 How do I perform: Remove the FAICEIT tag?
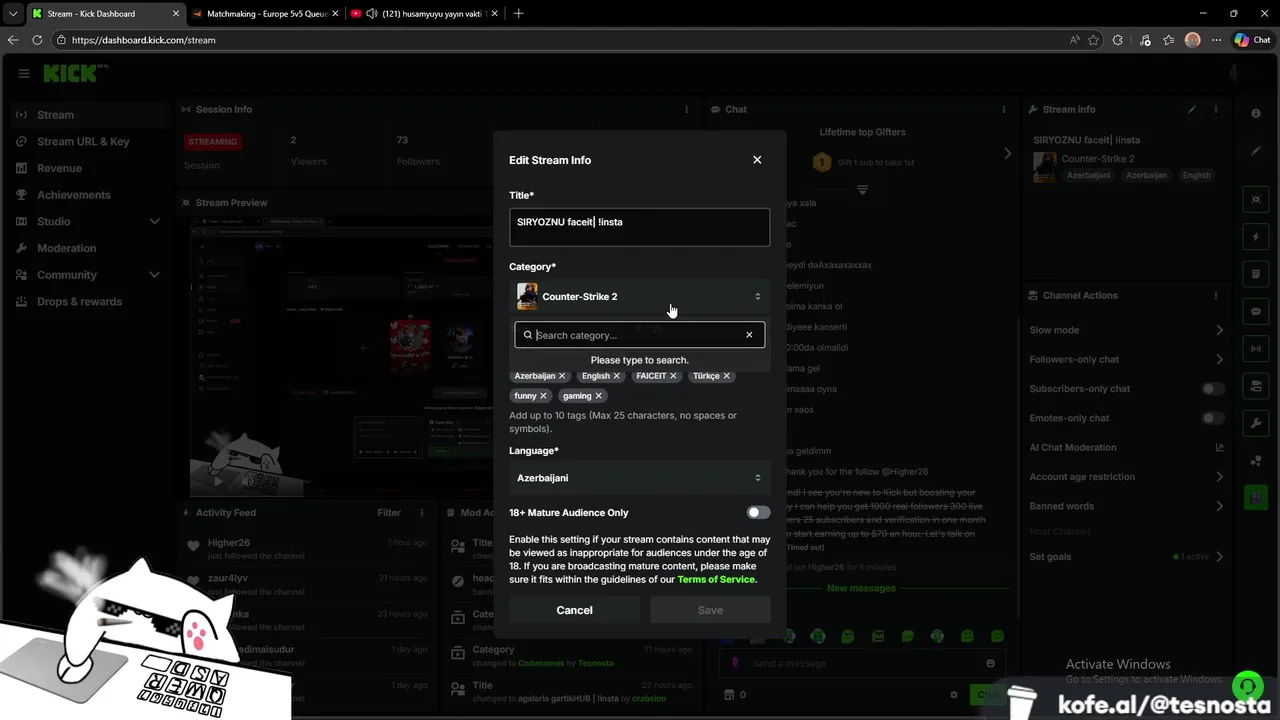(673, 376)
